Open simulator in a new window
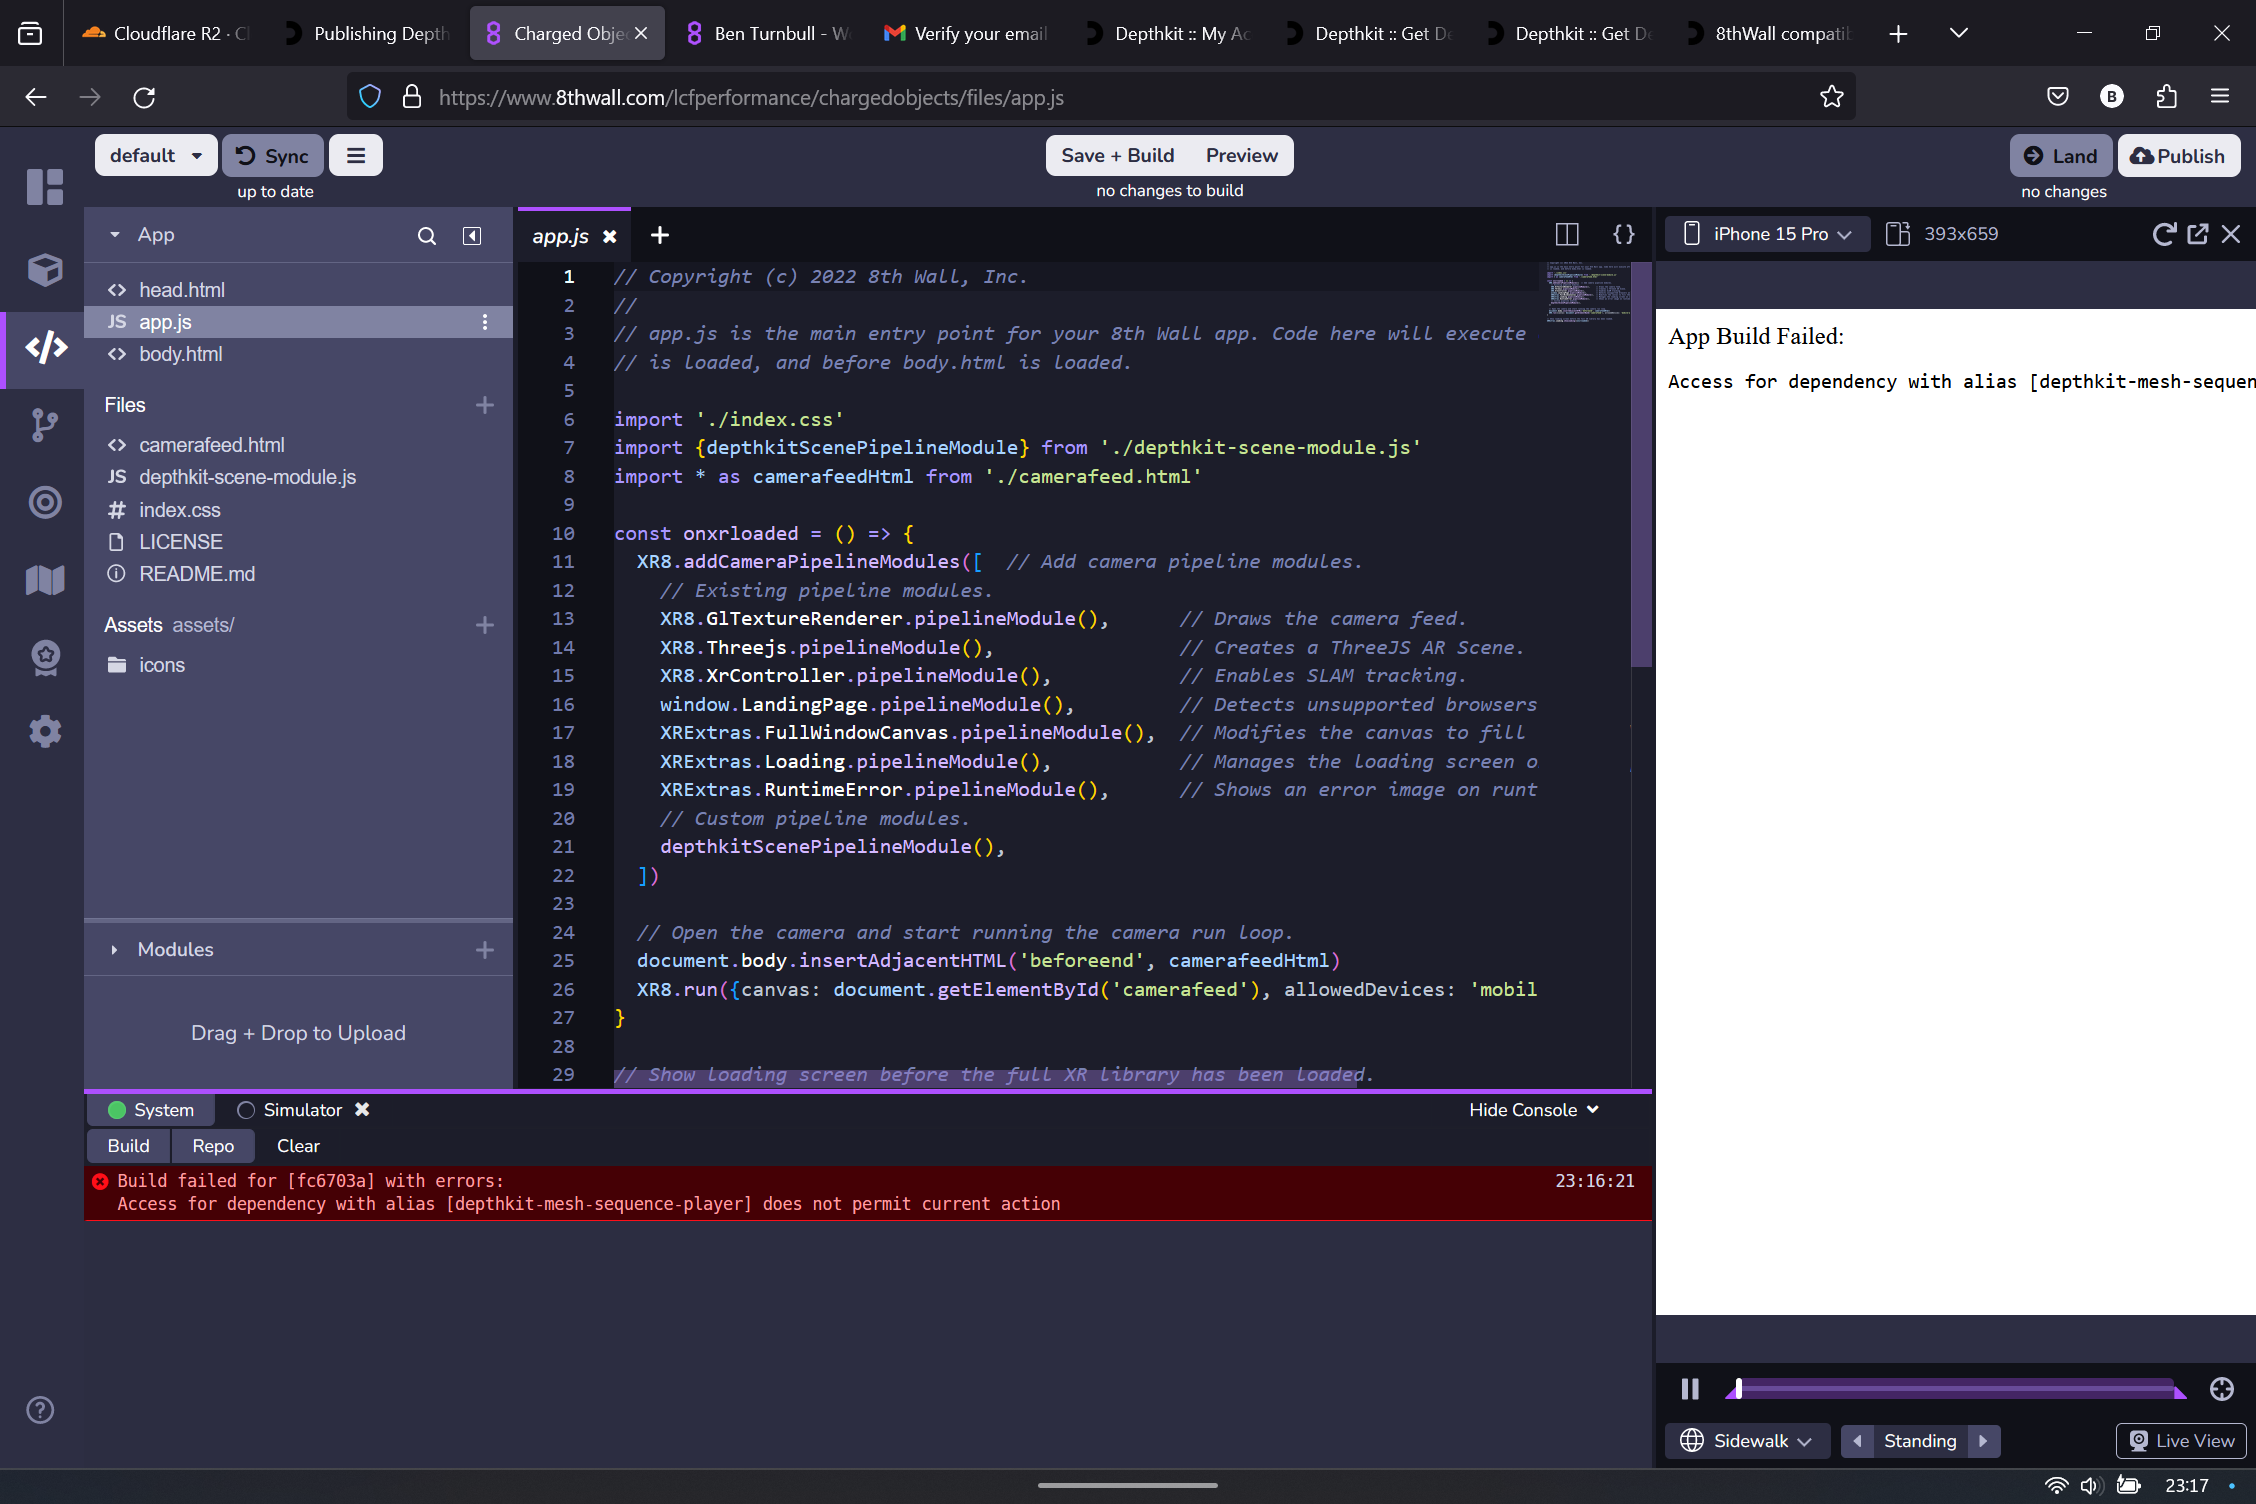The width and height of the screenshot is (2256, 1504). [x=2197, y=234]
